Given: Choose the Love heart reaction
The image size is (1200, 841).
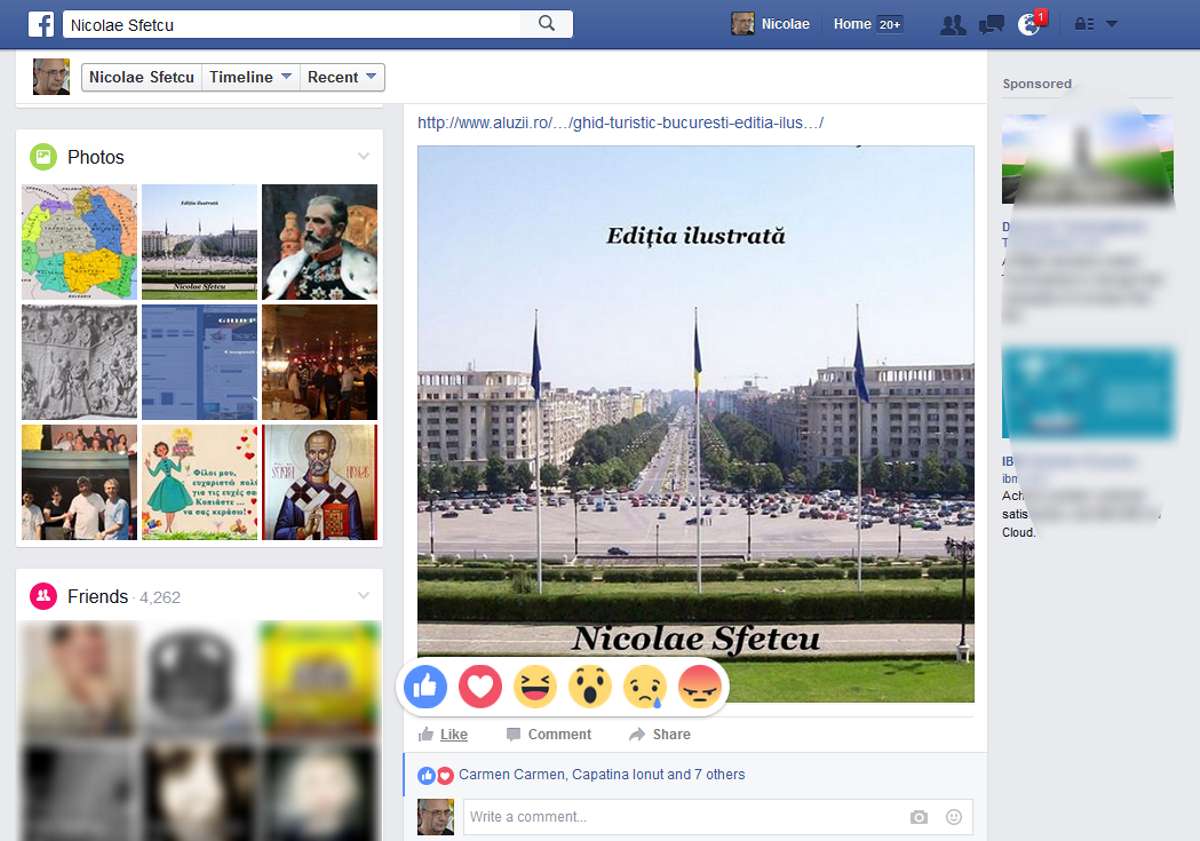Looking at the screenshot, I should point(481,687).
